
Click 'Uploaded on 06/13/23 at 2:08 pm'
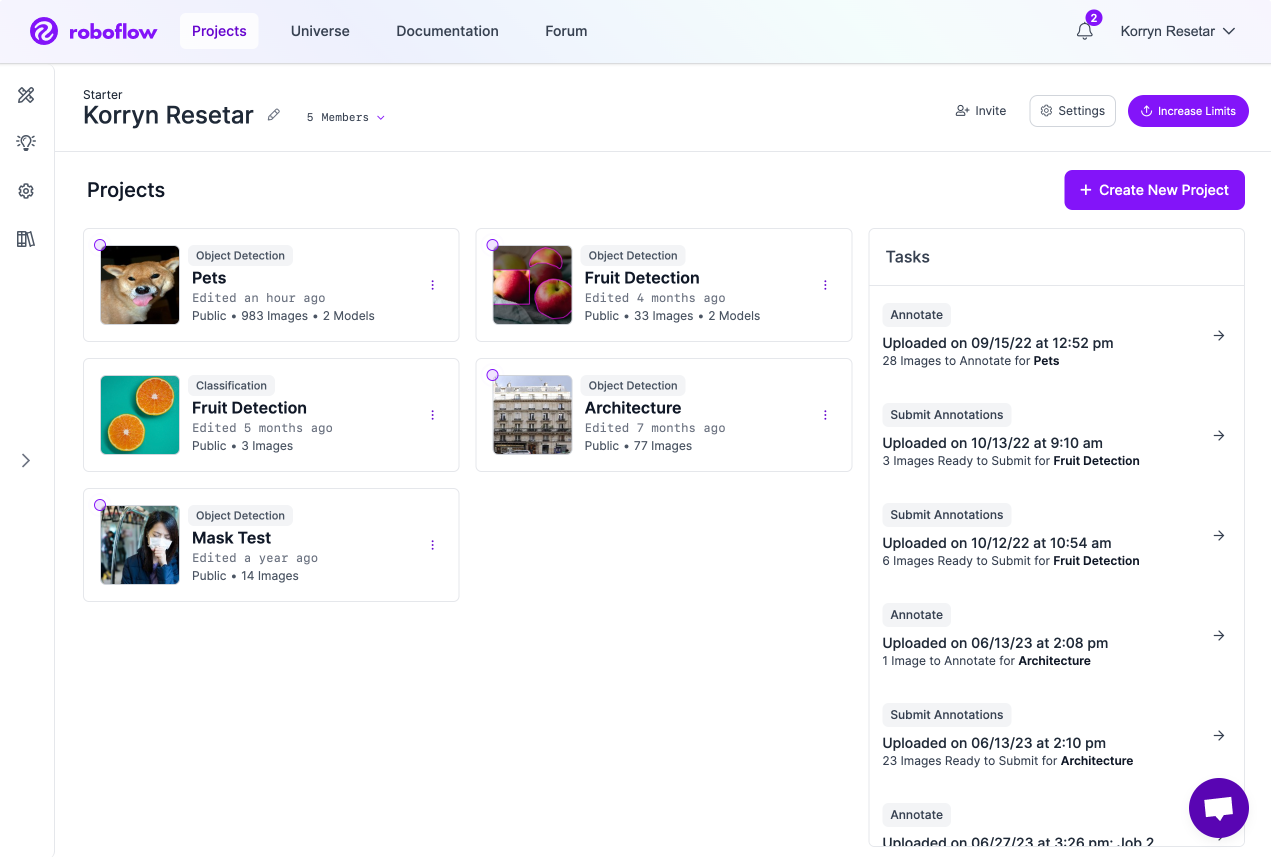click(996, 643)
